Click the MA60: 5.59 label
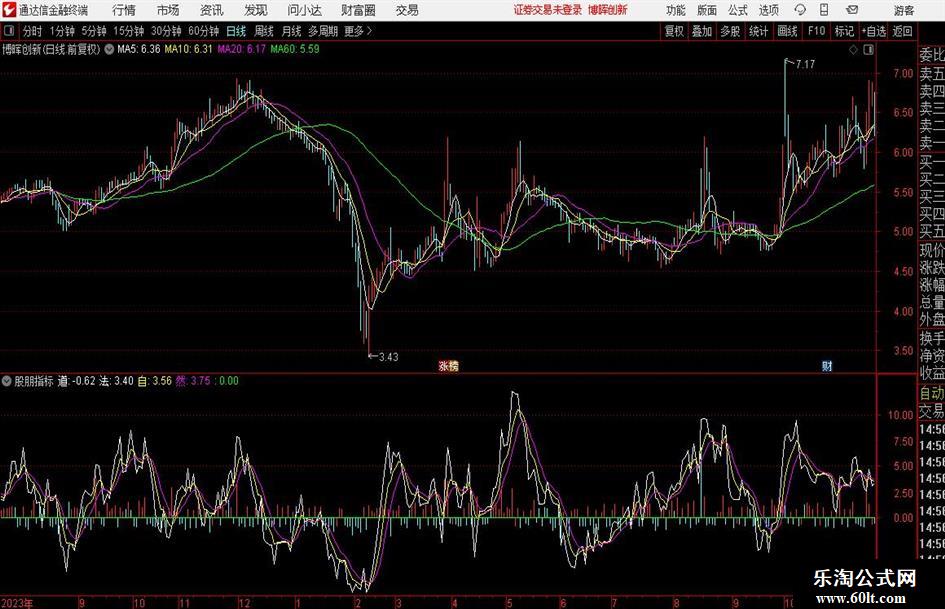 [295, 49]
